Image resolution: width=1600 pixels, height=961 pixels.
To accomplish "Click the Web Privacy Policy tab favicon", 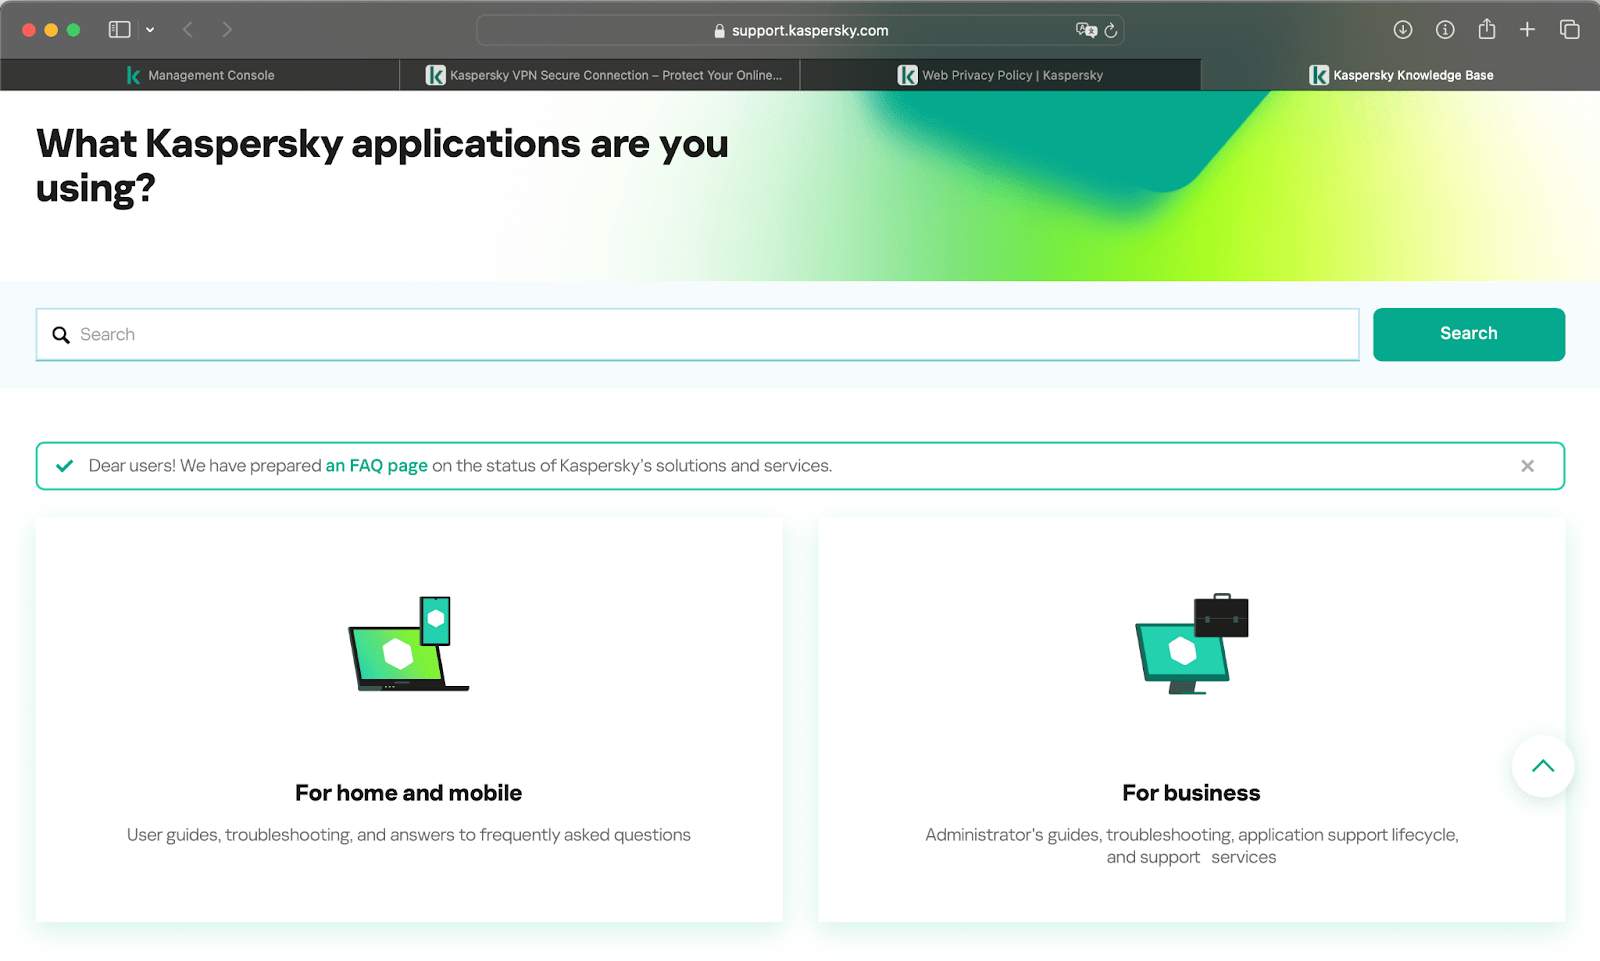I will tap(907, 75).
